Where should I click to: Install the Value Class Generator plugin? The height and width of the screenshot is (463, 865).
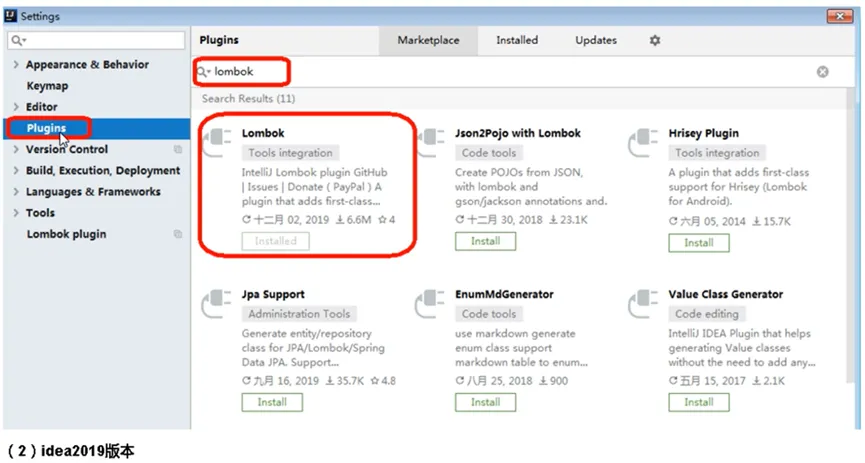[699, 402]
